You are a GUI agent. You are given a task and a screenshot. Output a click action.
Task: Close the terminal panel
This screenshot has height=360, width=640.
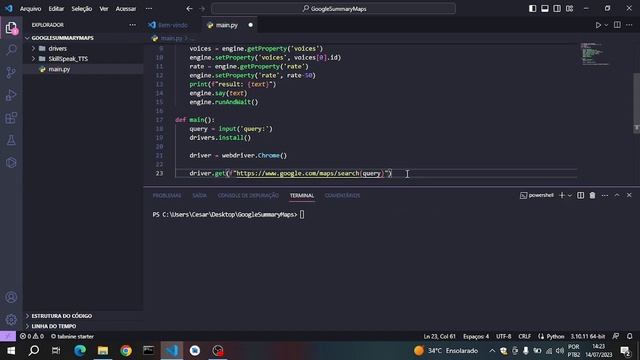[629, 196]
